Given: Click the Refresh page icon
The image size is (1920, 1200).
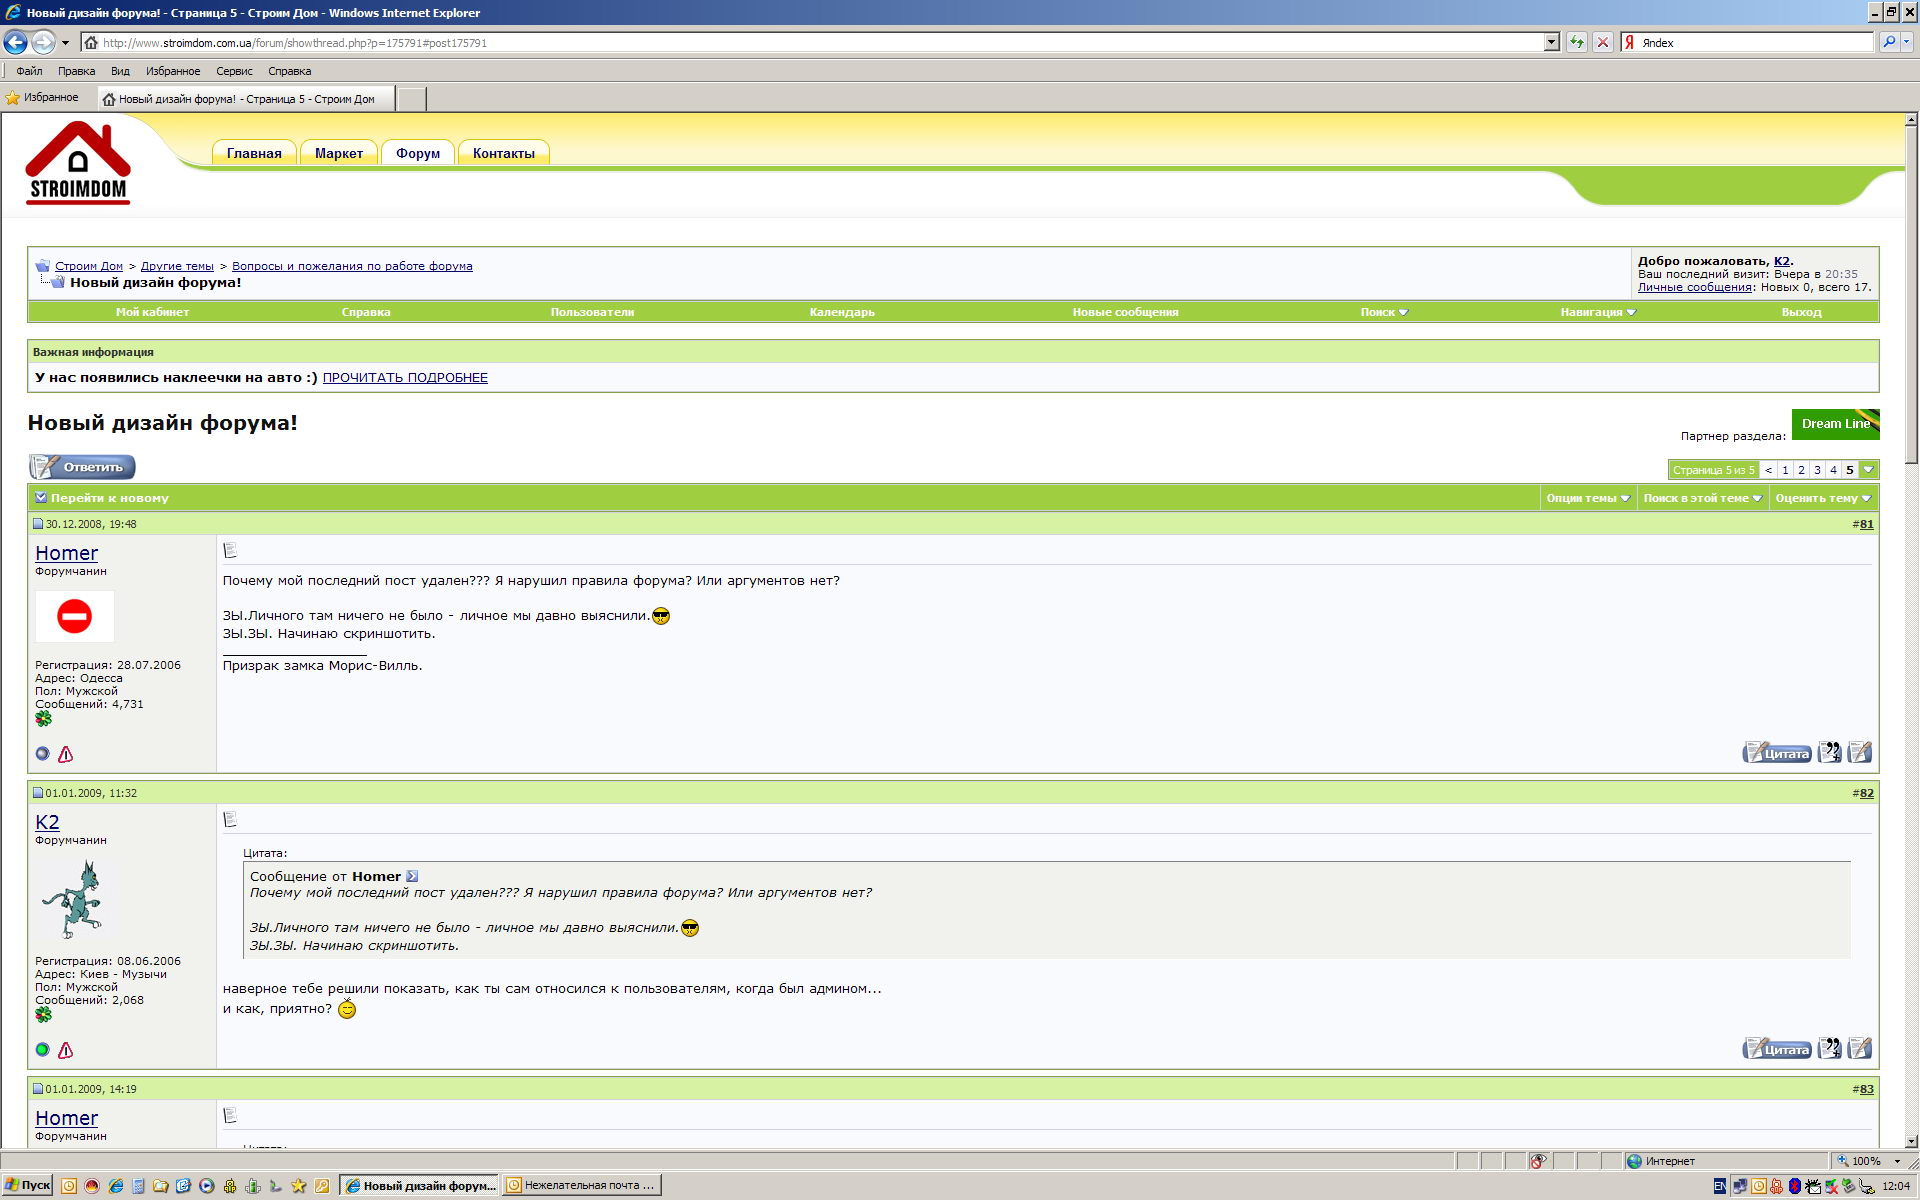Looking at the screenshot, I should click(x=1577, y=42).
